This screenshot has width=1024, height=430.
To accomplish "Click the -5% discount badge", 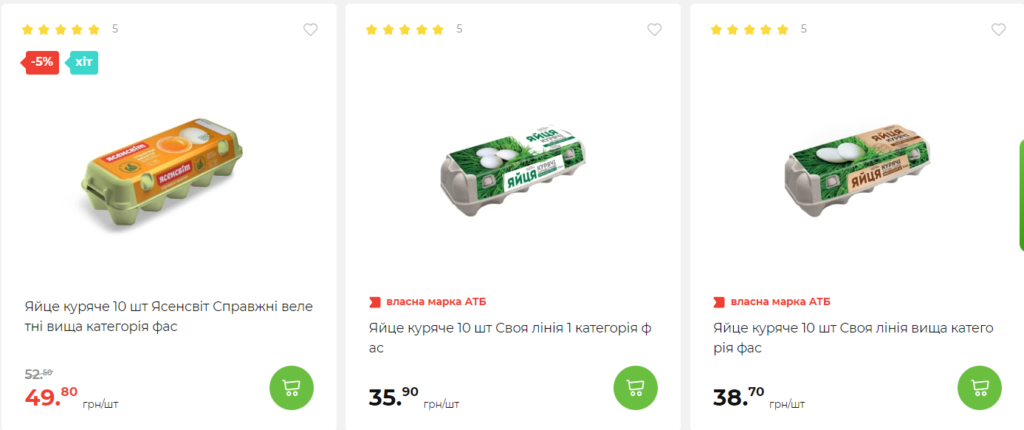I will click(40, 63).
